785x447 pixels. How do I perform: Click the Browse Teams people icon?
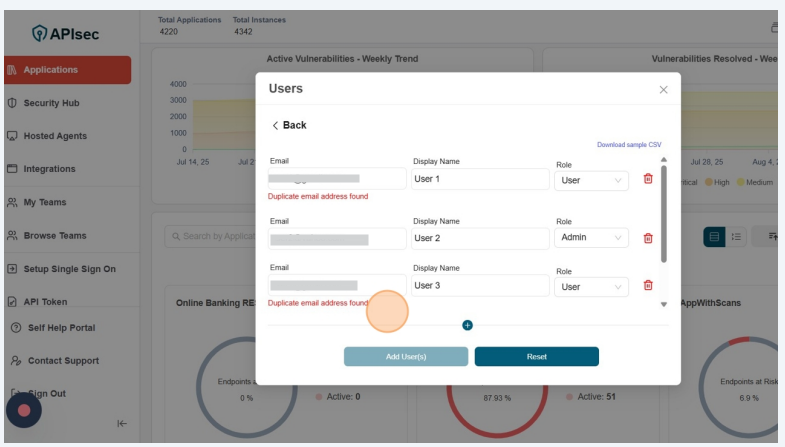pos(13,235)
